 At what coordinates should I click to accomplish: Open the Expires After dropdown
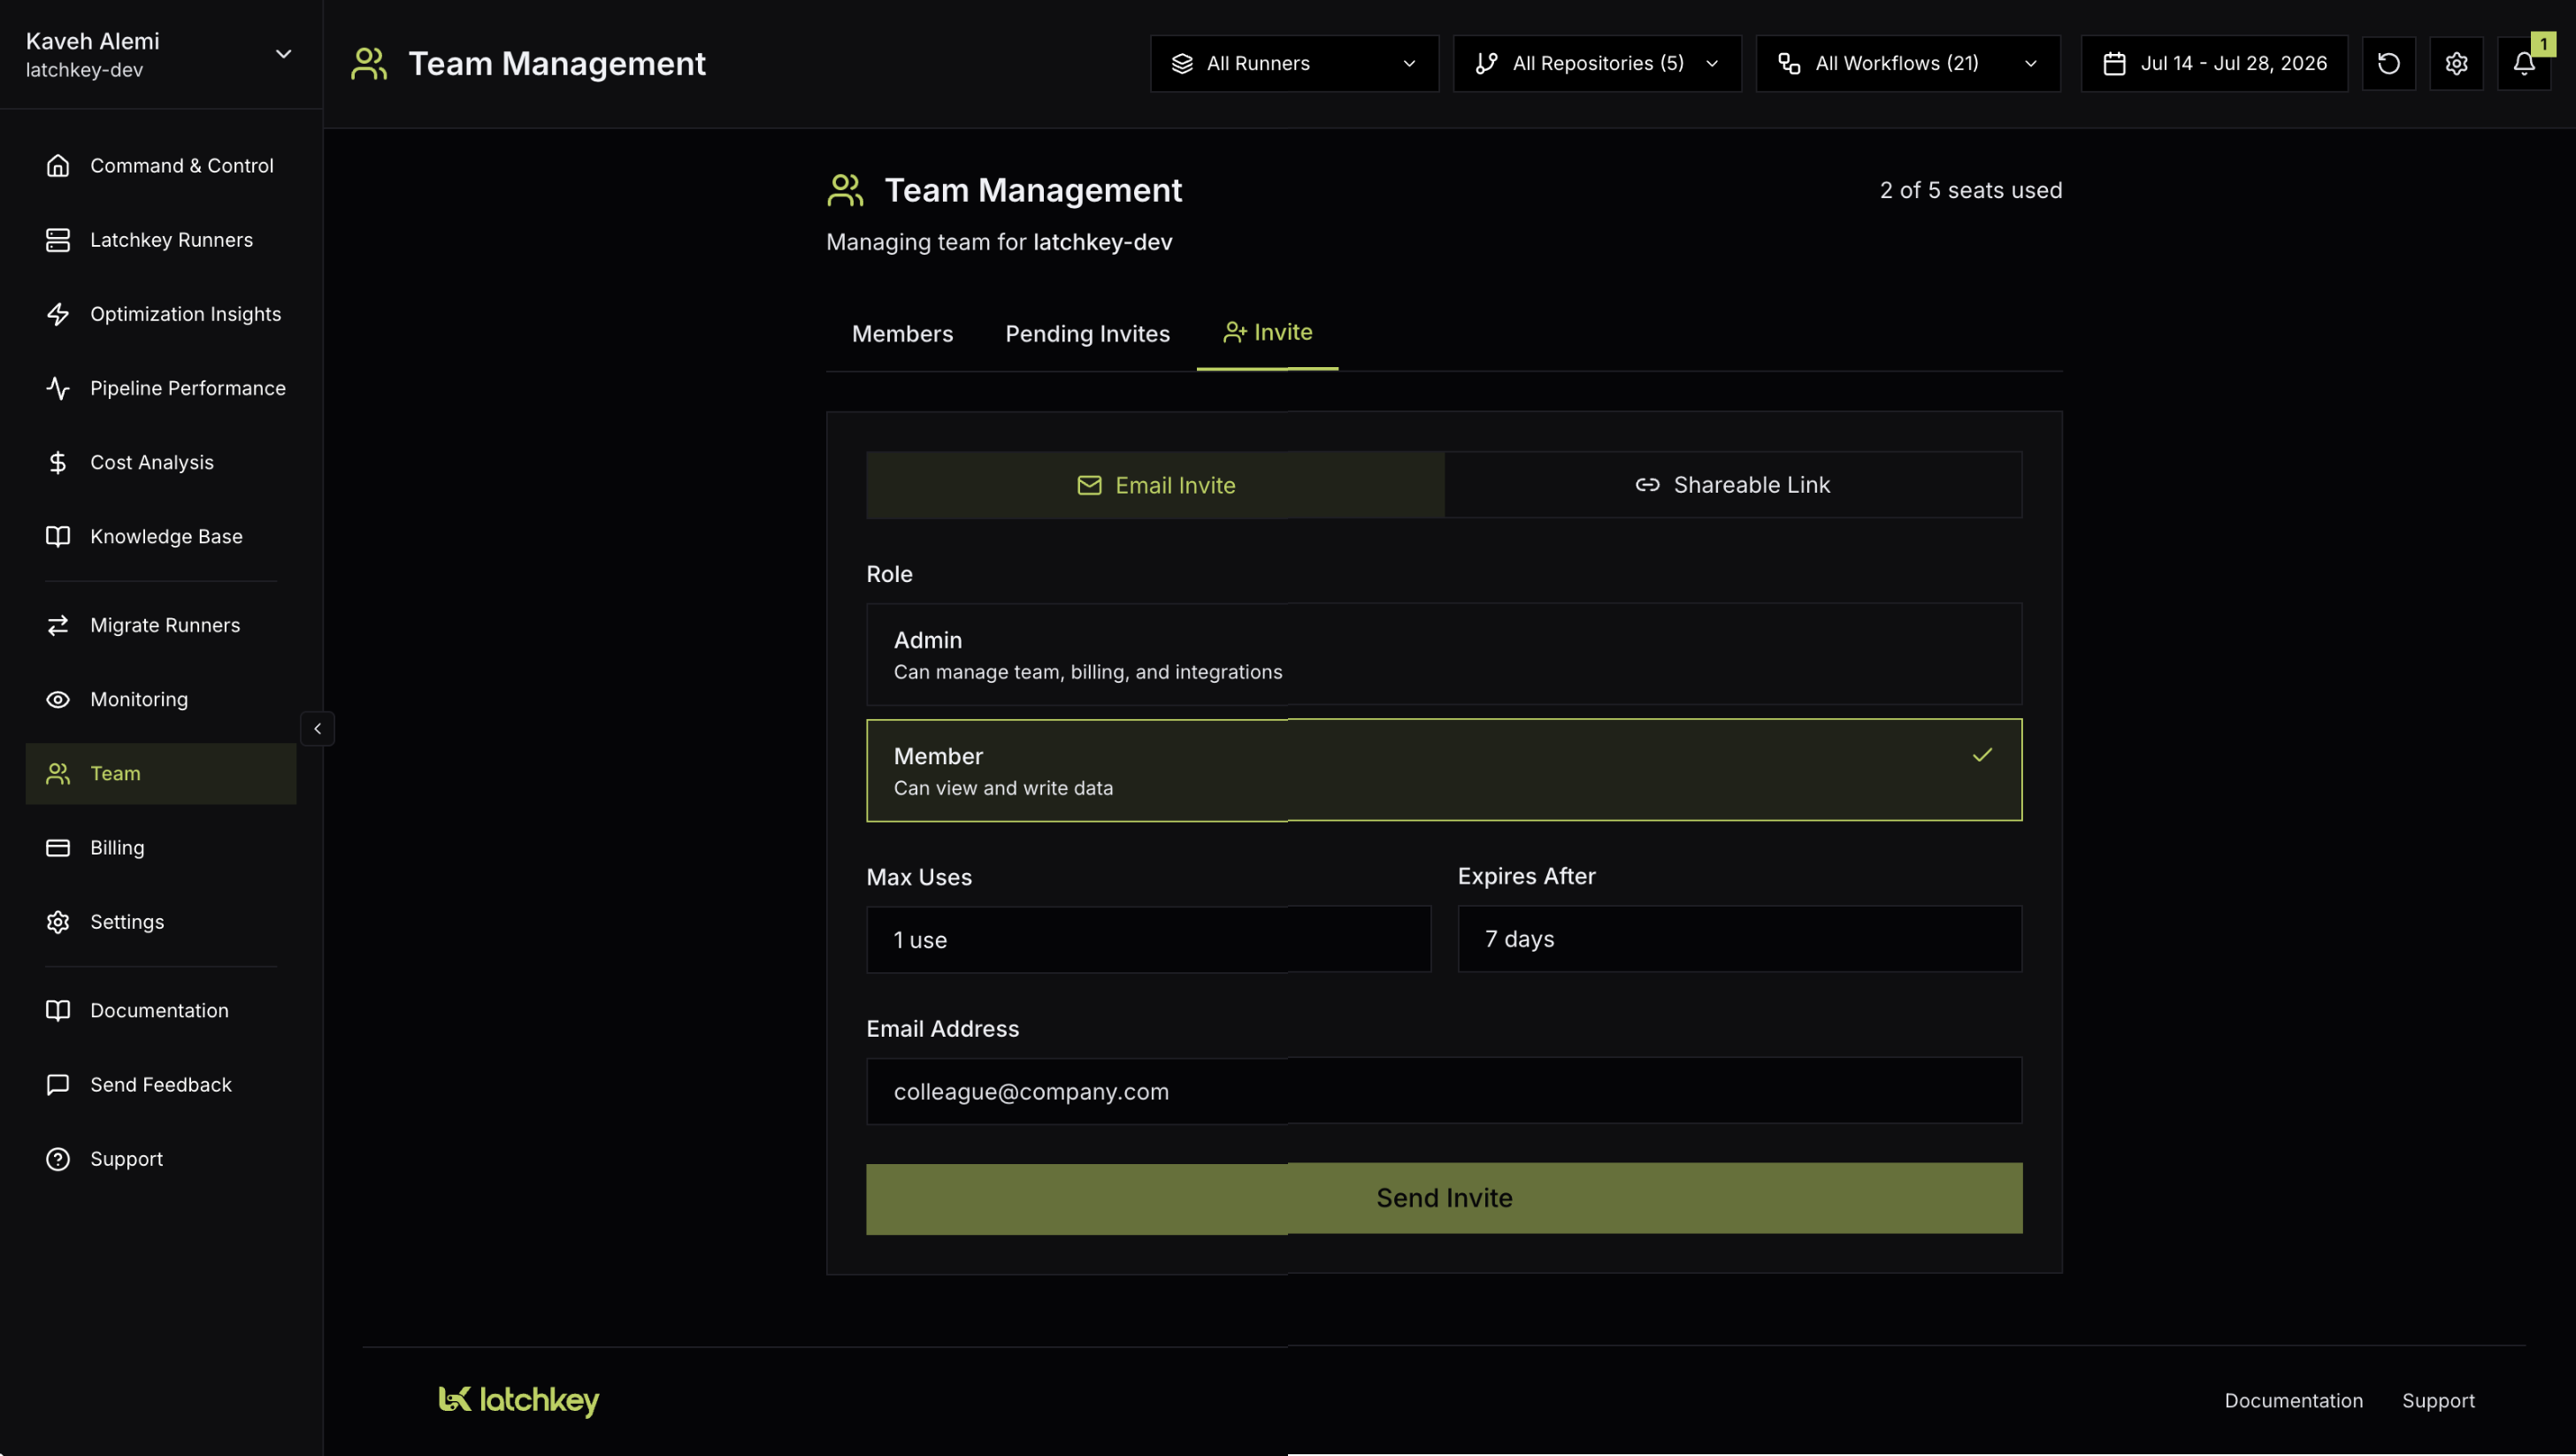click(1739, 939)
